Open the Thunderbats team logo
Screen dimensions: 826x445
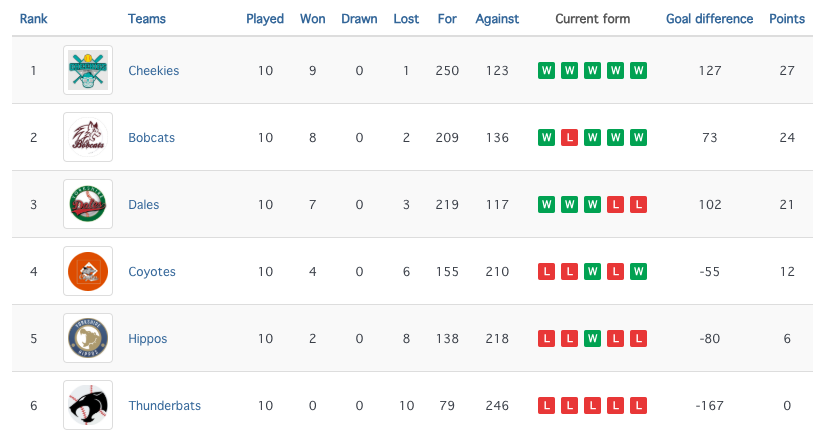pos(88,405)
